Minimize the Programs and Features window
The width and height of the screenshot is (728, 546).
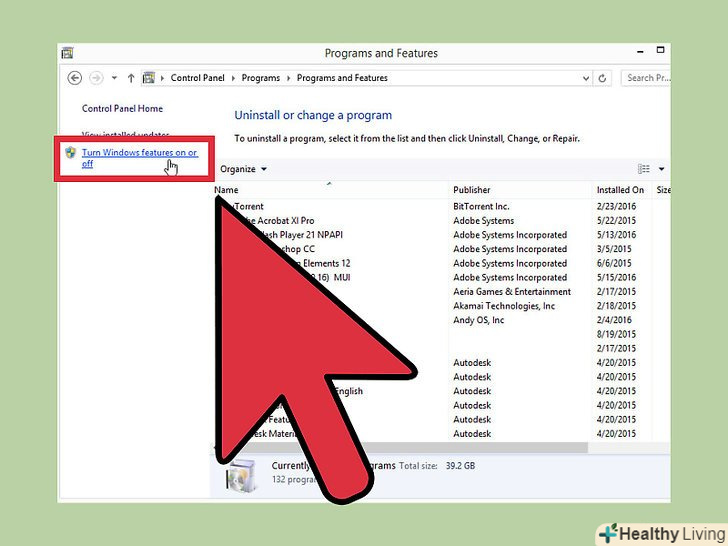click(x=640, y=52)
